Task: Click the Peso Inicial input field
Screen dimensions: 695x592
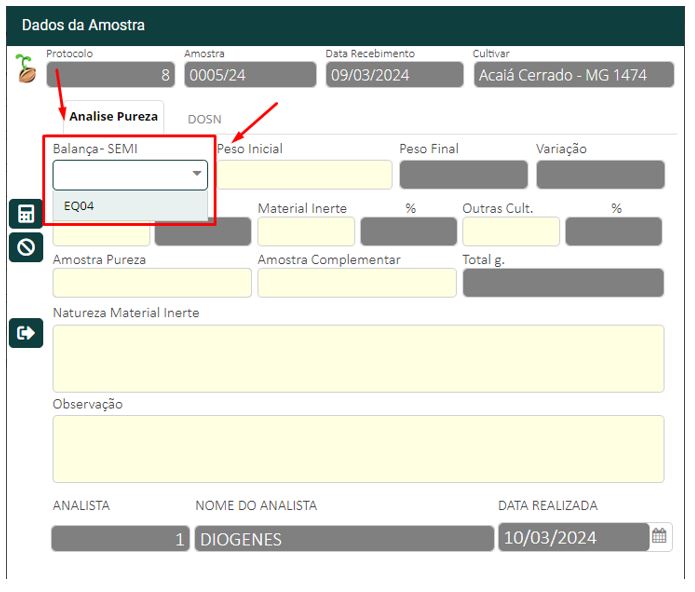Action: (x=305, y=175)
